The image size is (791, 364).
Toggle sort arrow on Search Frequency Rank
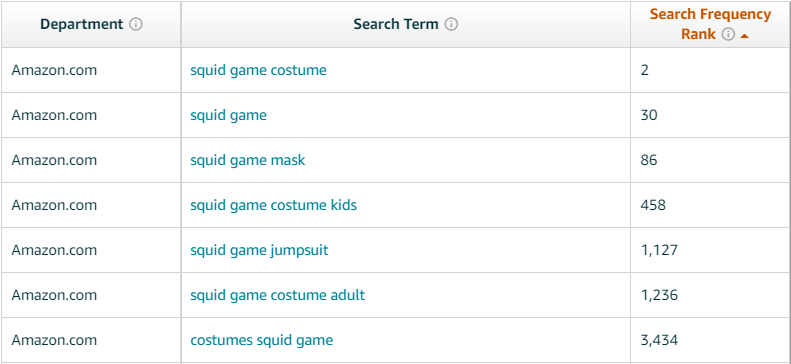pyautogui.click(x=744, y=36)
